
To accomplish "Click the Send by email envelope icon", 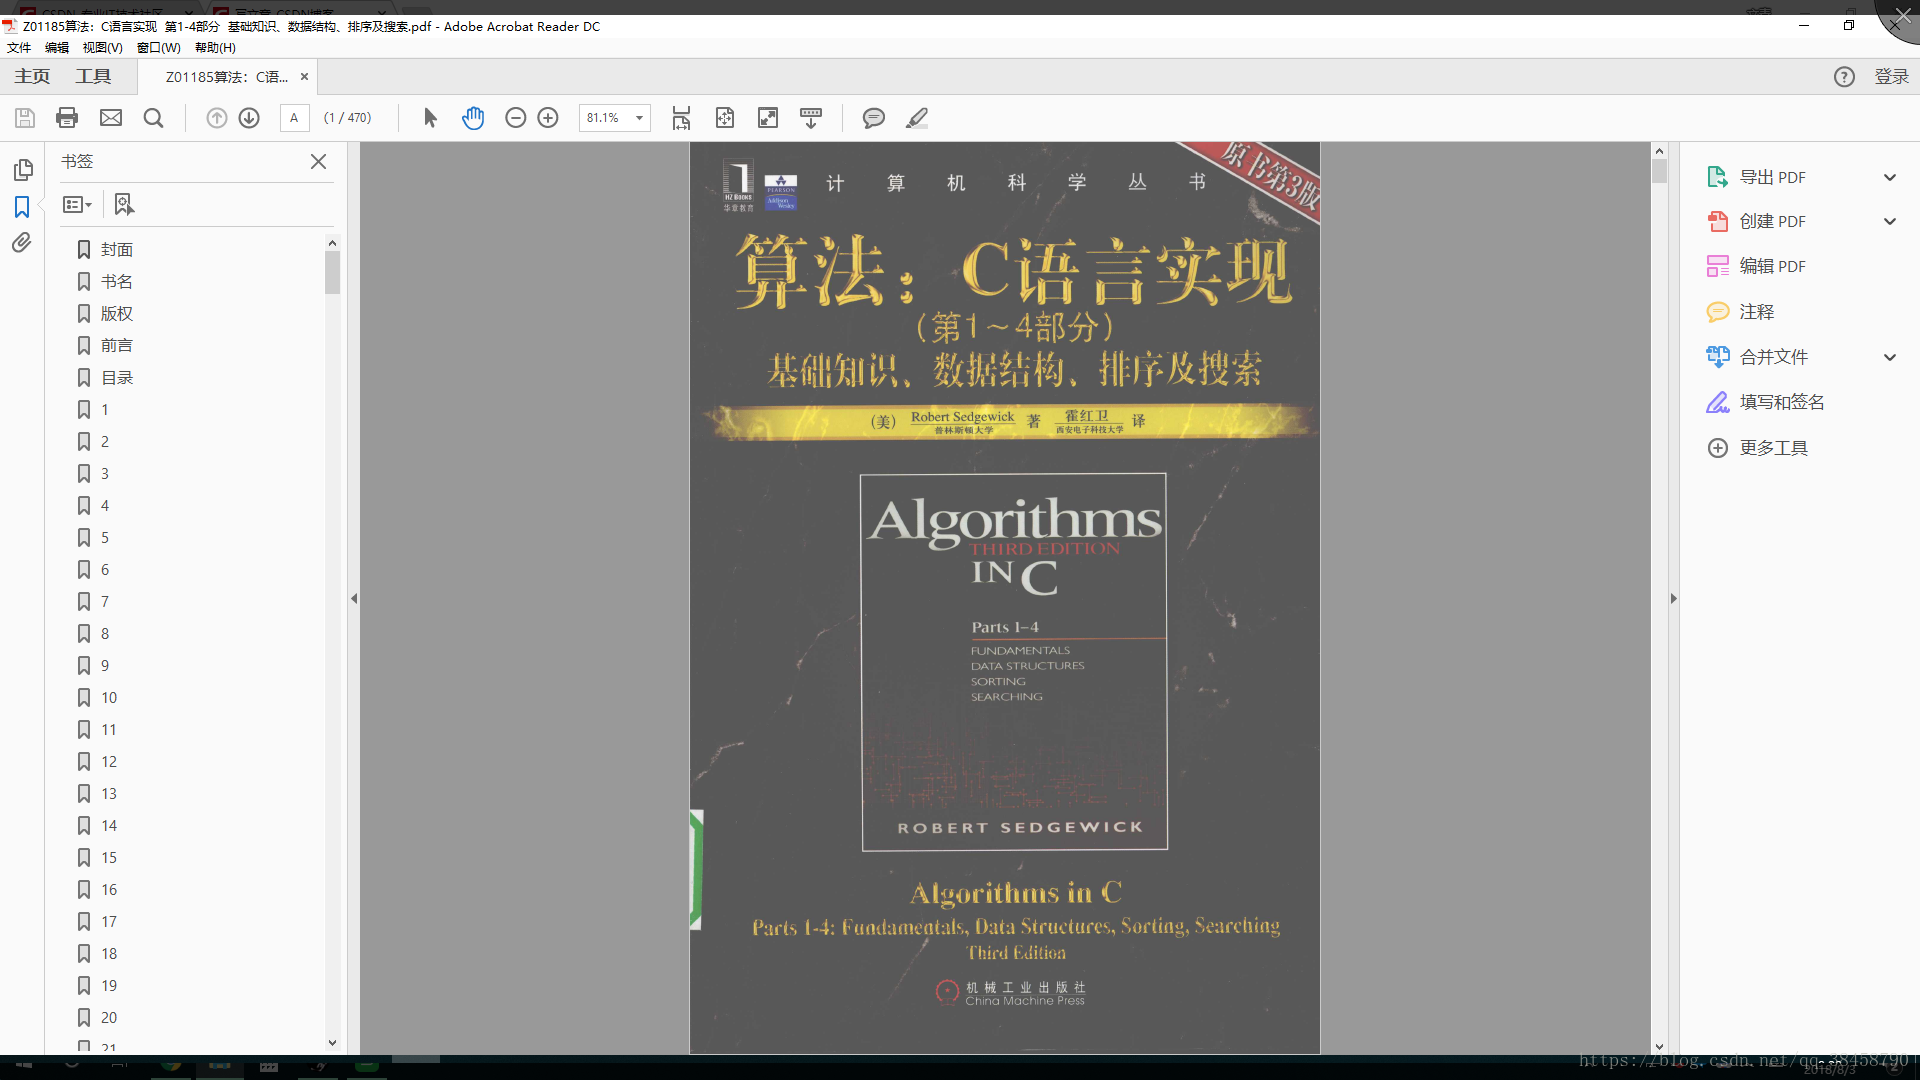I will pos(111,118).
